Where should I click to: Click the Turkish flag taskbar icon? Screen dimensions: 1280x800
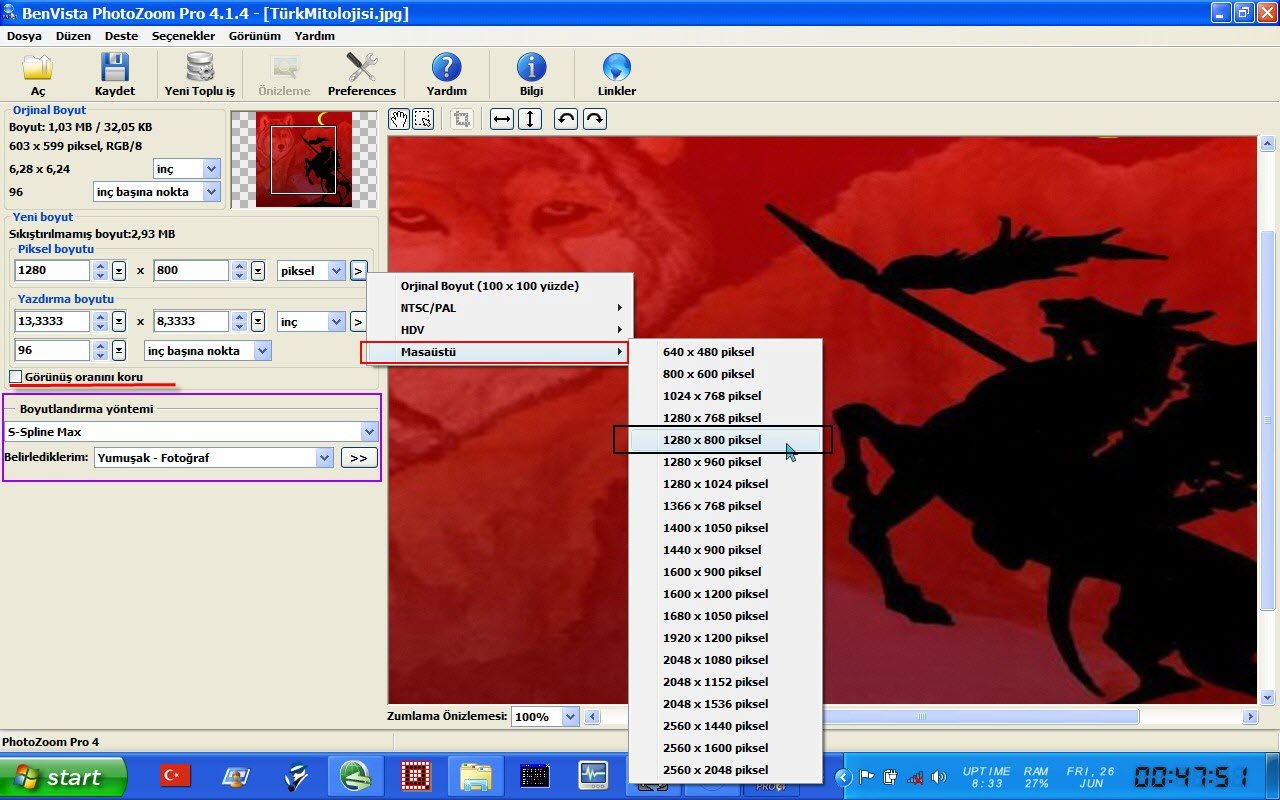(176, 775)
